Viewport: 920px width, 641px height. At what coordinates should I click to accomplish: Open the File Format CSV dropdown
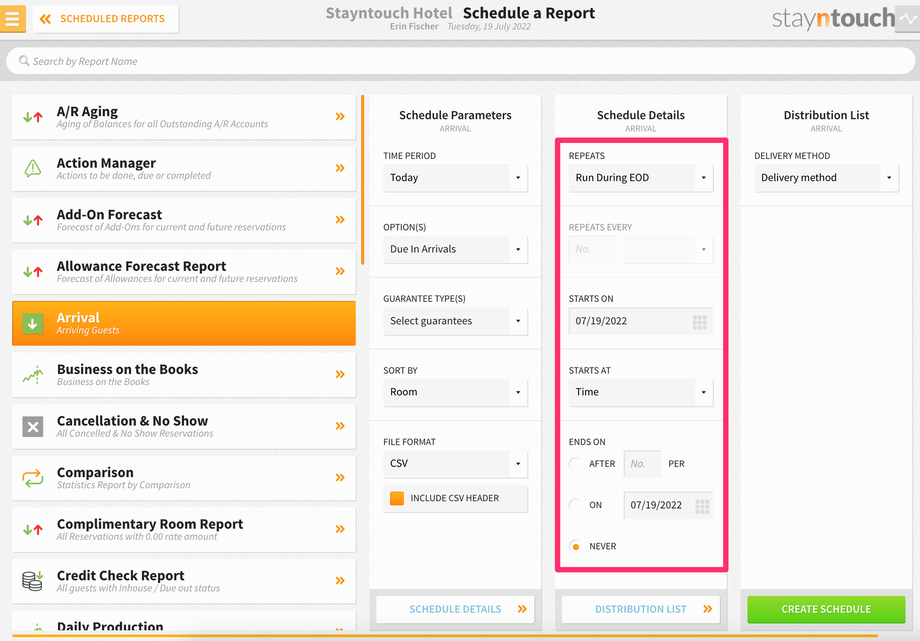click(x=455, y=464)
